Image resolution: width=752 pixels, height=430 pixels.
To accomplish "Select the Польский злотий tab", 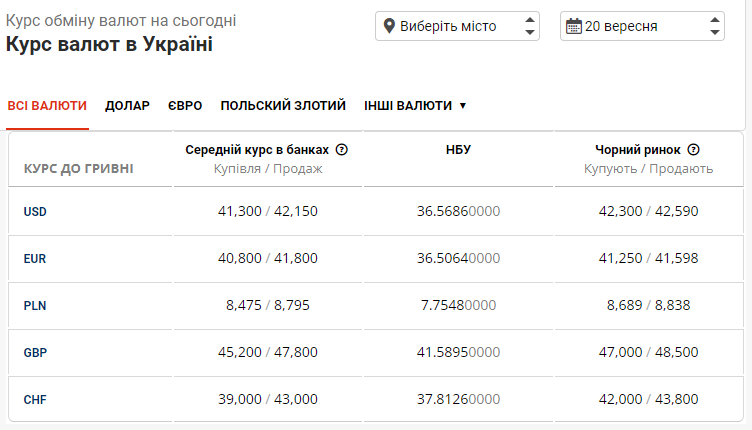I will pos(283,105).
